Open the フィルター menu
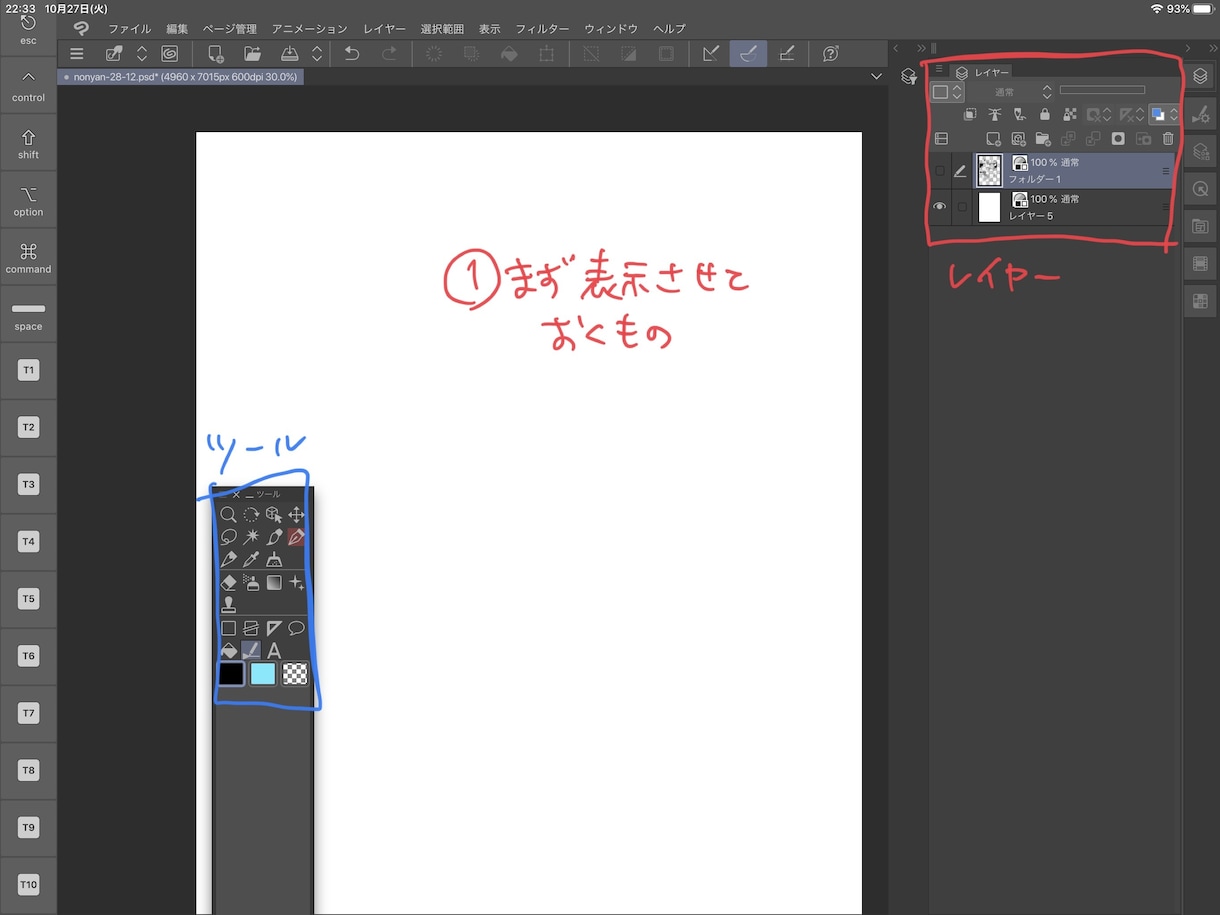 (x=542, y=29)
